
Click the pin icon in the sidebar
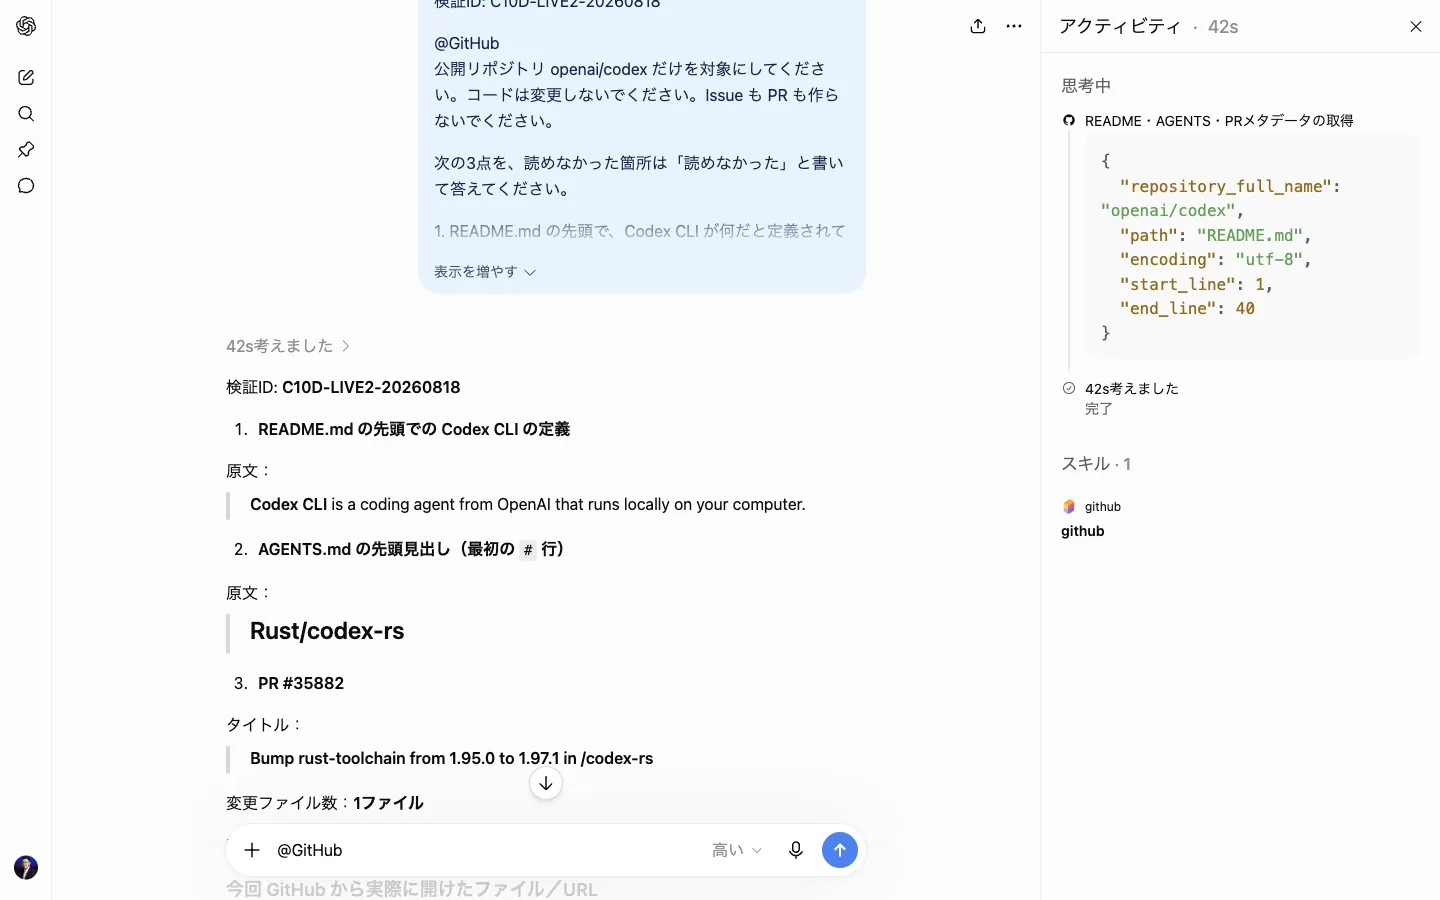click(x=26, y=149)
